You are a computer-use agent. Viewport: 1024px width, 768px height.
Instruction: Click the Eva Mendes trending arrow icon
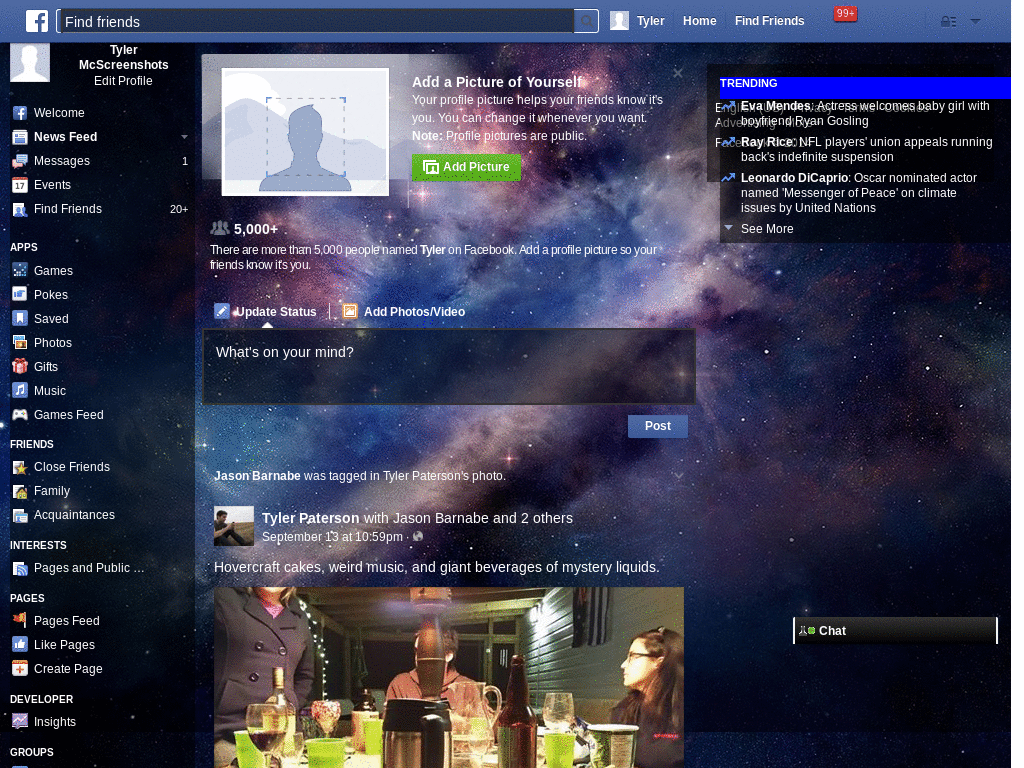pos(729,106)
